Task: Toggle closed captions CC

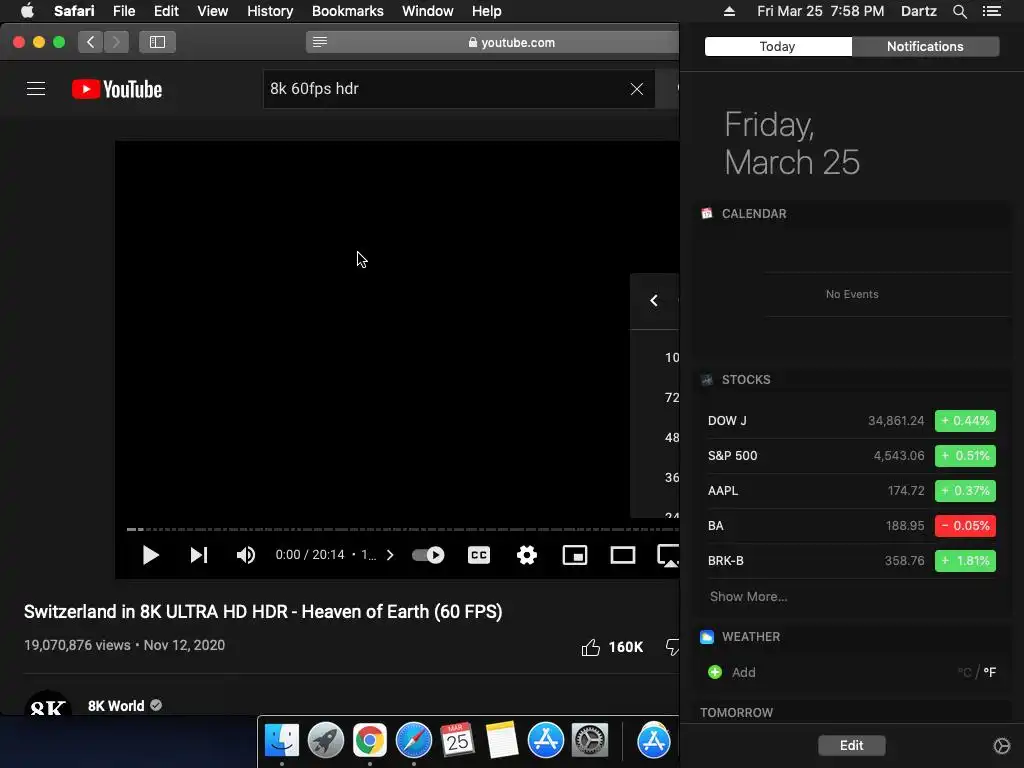Action: pos(479,555)
